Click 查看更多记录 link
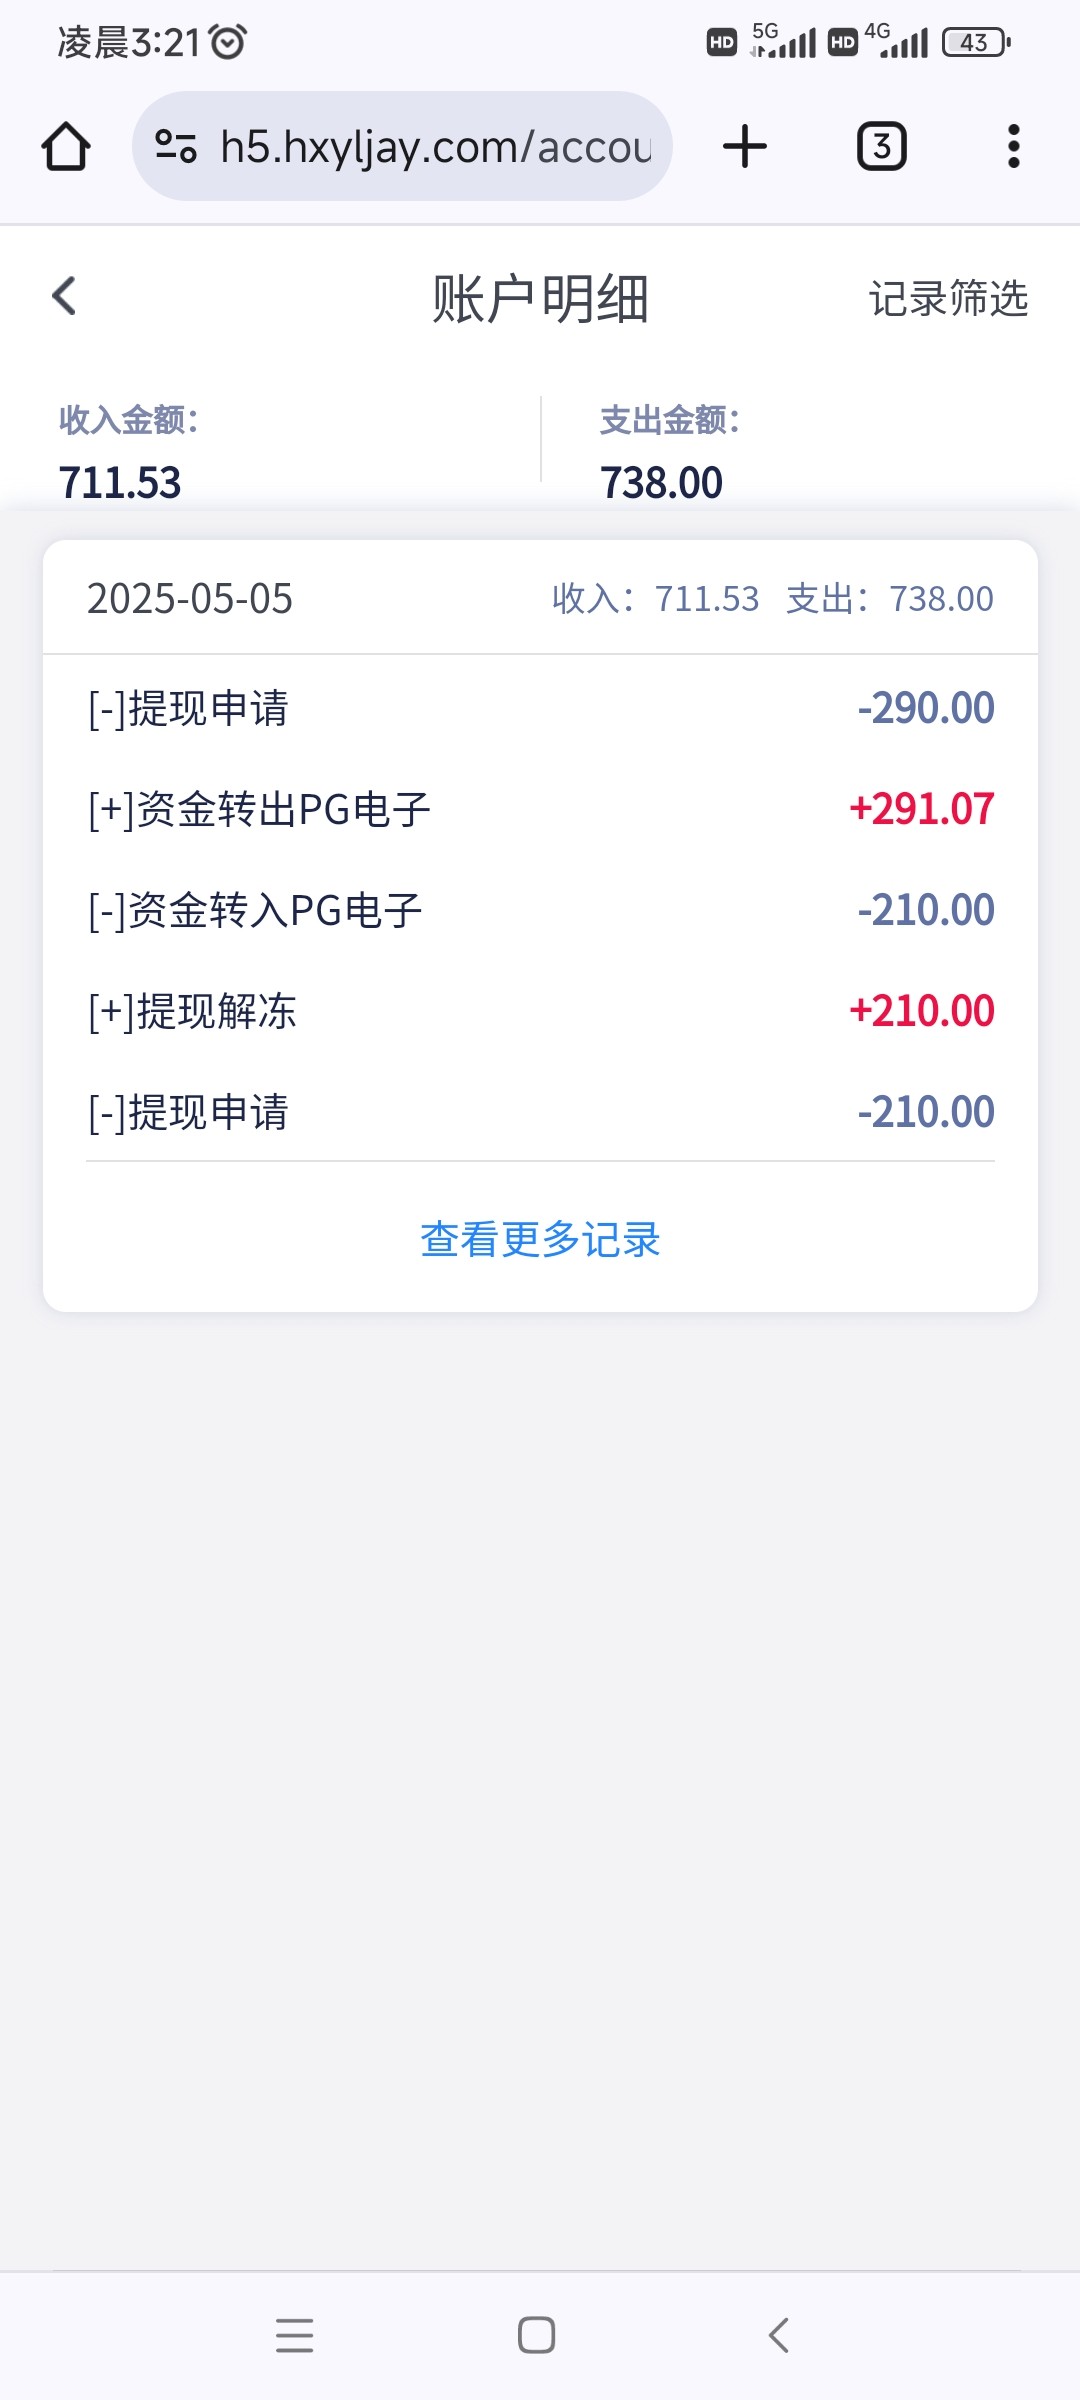This screenshot has height=2400, width=1080. coord(540,1240)
